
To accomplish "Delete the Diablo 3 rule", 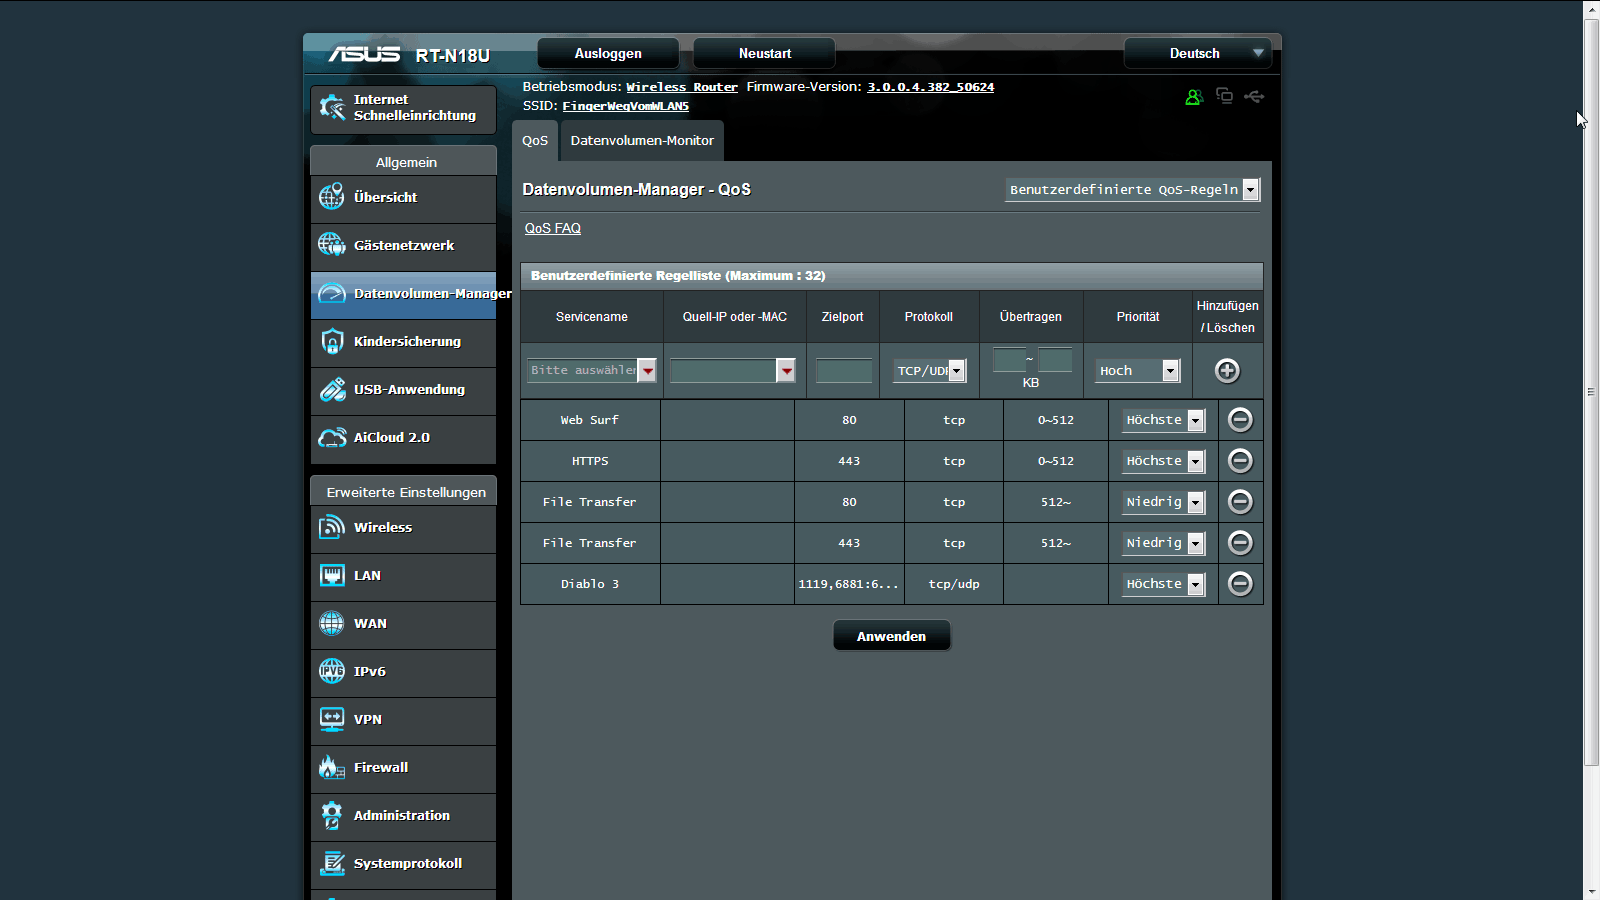I will tap(1240, 584).
